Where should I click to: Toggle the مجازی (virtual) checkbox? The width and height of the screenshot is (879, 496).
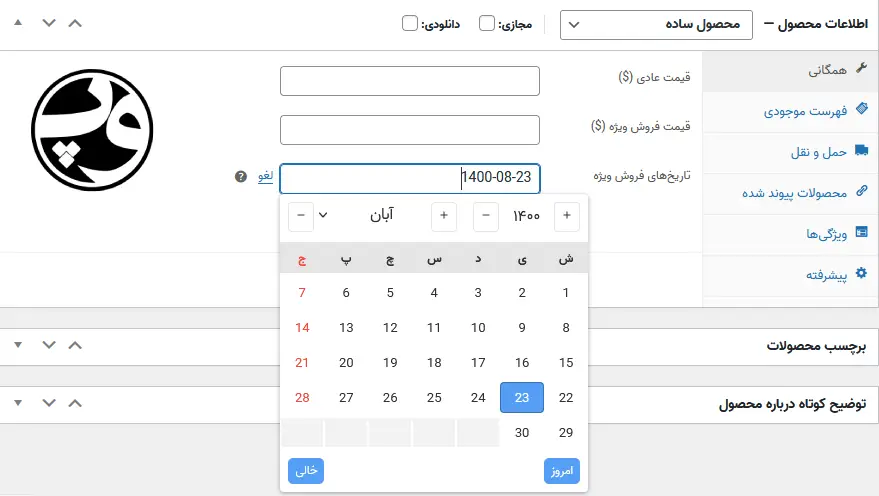pyautogui.click(x=487, y=23)
